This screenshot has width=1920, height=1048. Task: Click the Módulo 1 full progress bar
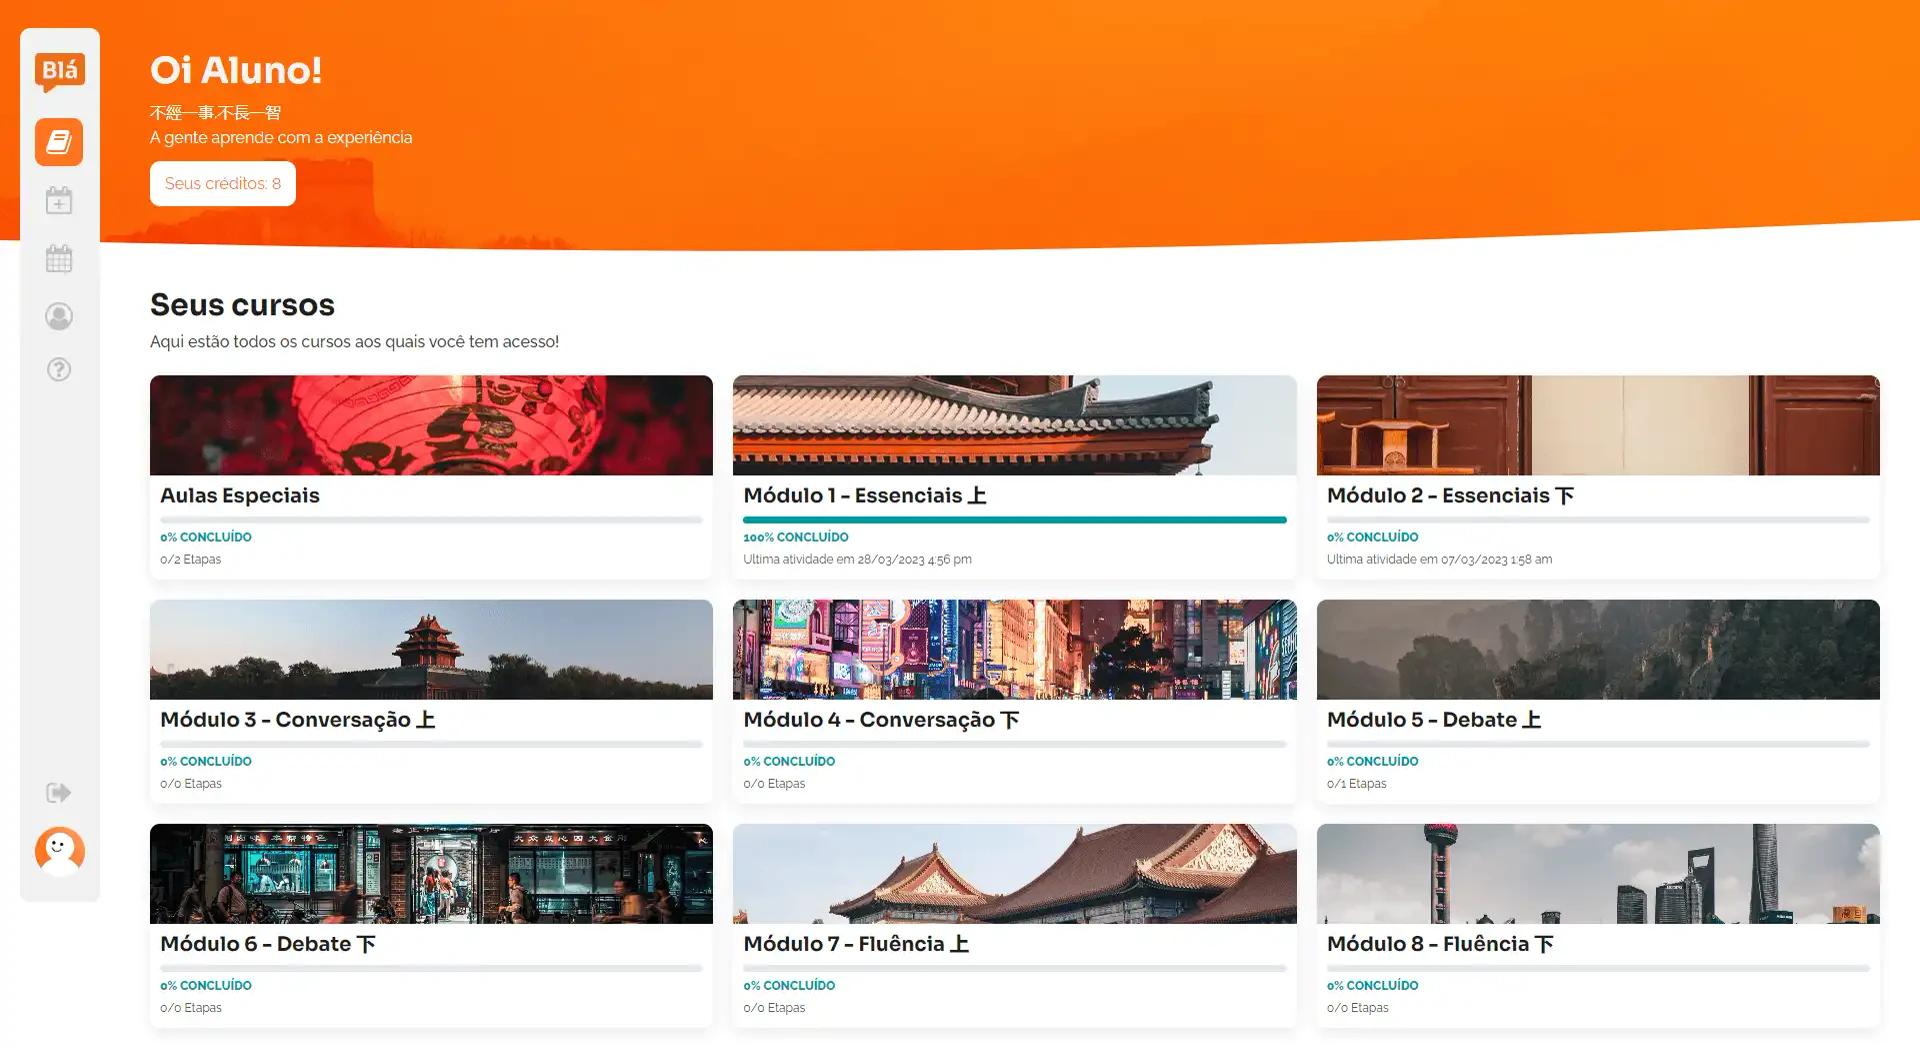1014,520
